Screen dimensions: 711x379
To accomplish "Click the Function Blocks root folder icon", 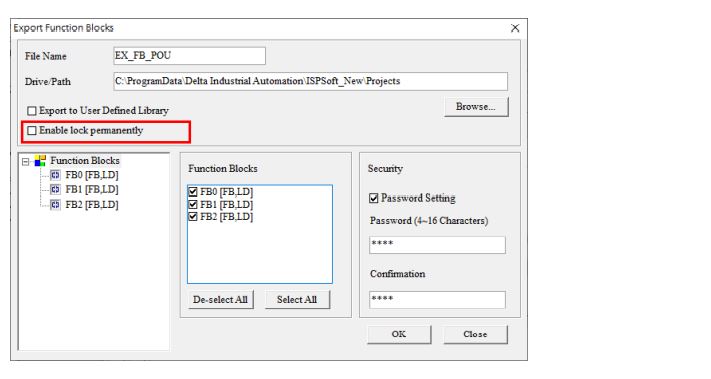I will [40, 160].
